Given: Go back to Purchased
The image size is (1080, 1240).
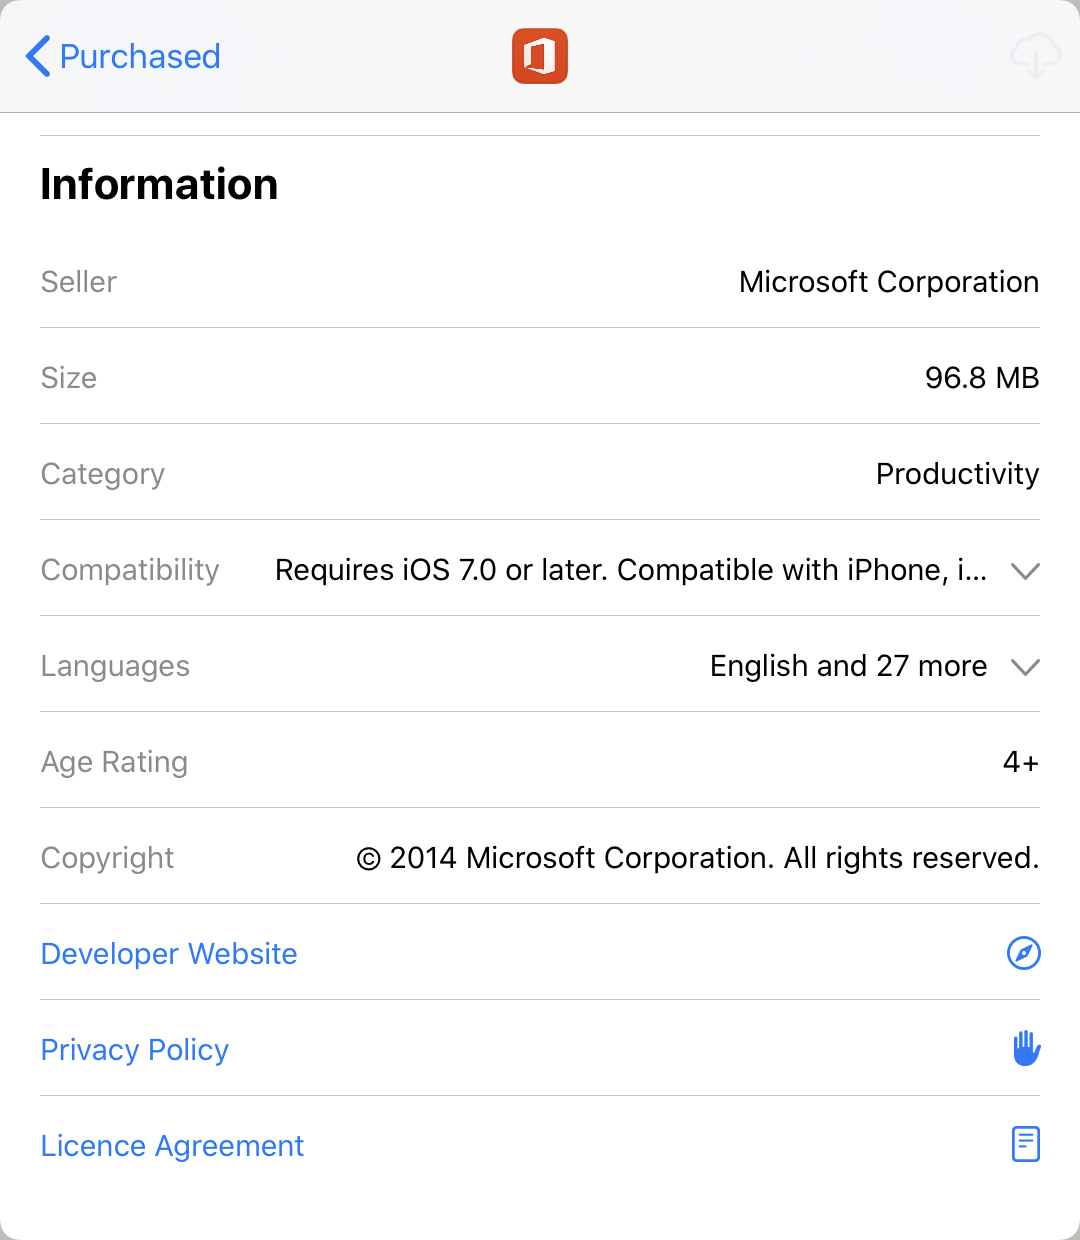Looking at the screenshot, I should point(123,56).
